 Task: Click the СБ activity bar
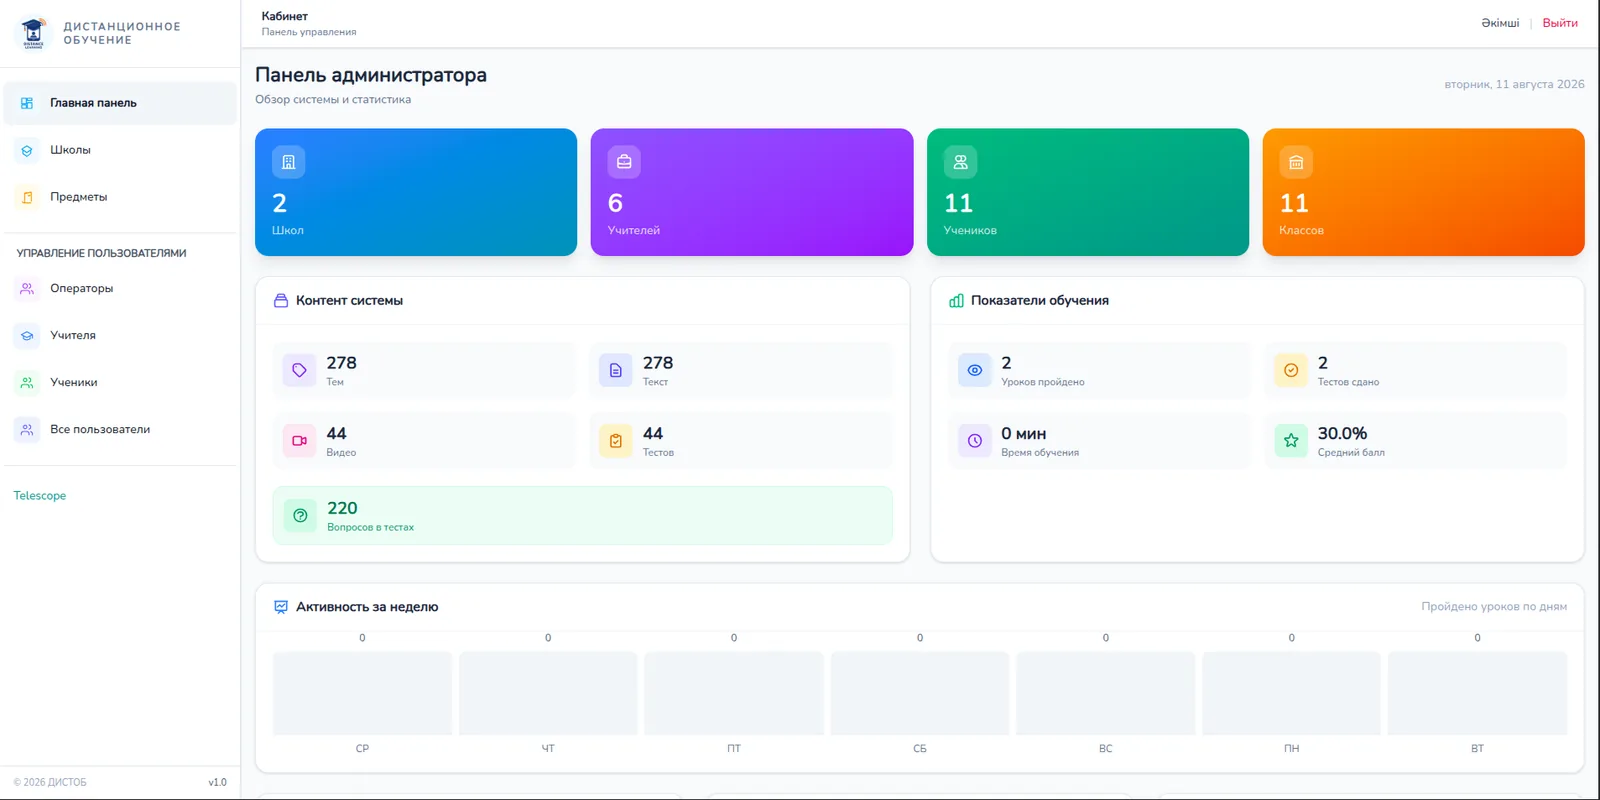pos(920,693)
